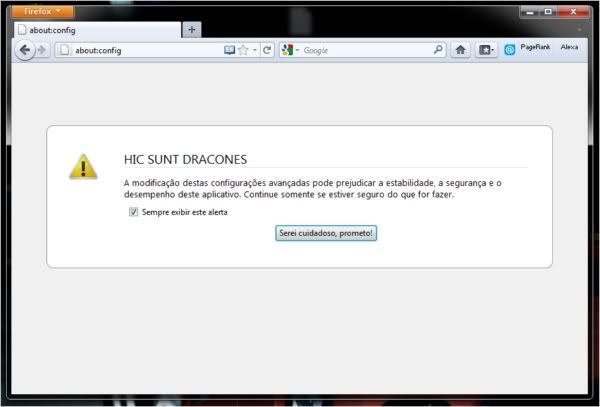Close the Firefox window
The image size is (600, 407).
click(573, 12)
